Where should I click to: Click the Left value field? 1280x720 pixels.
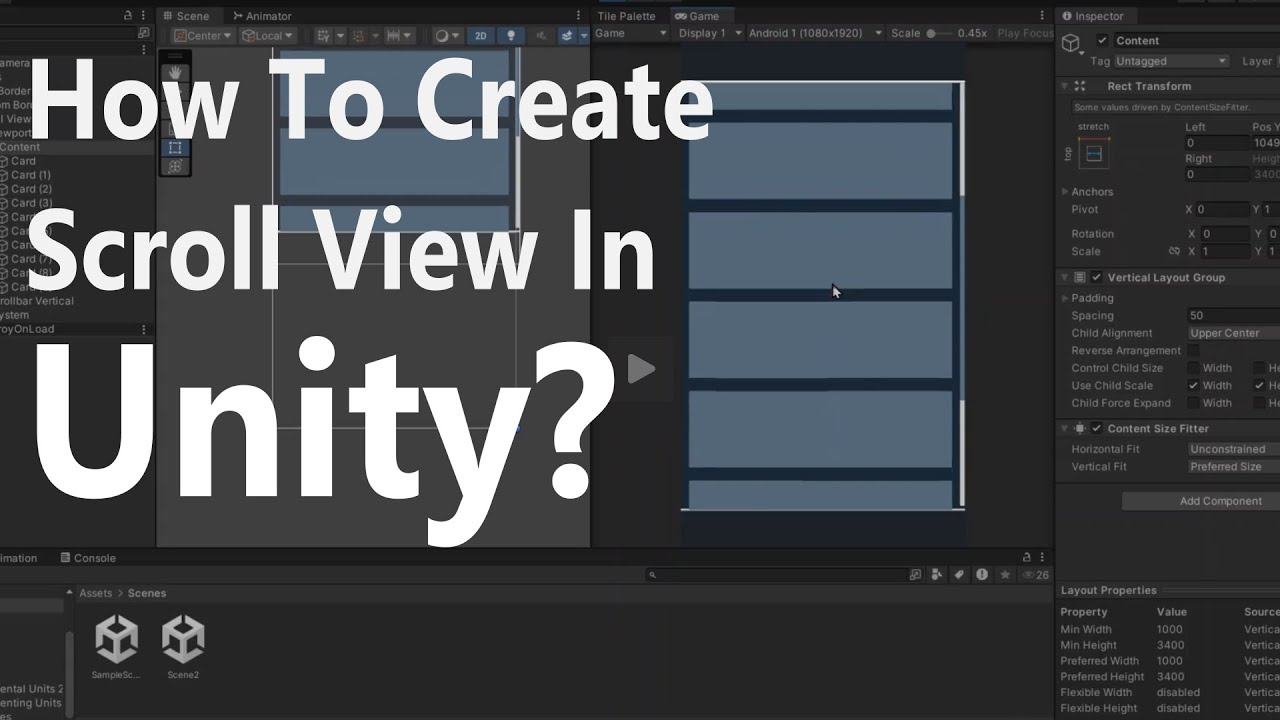point(1216,143)
